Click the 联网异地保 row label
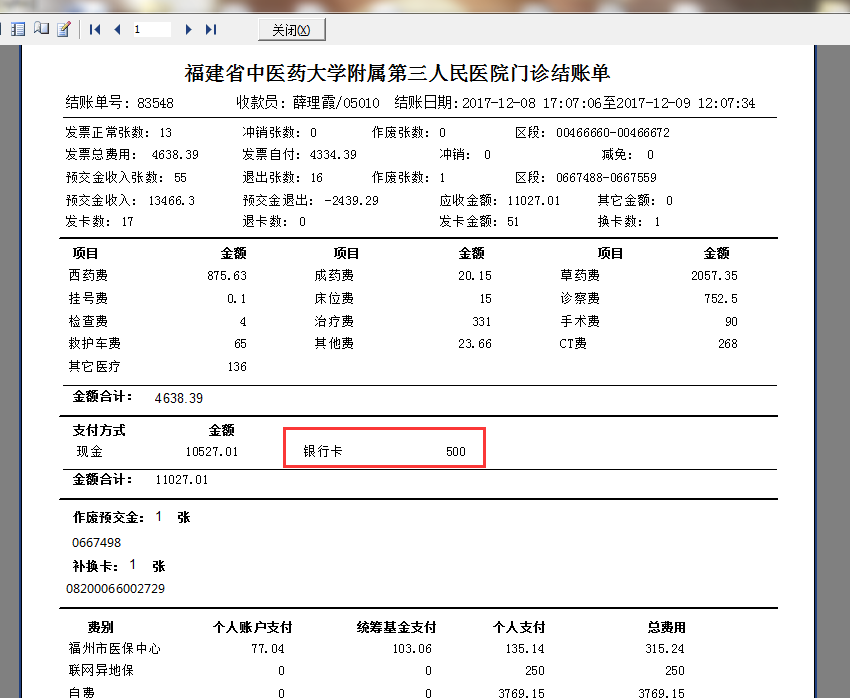 [x=101, y=671]
